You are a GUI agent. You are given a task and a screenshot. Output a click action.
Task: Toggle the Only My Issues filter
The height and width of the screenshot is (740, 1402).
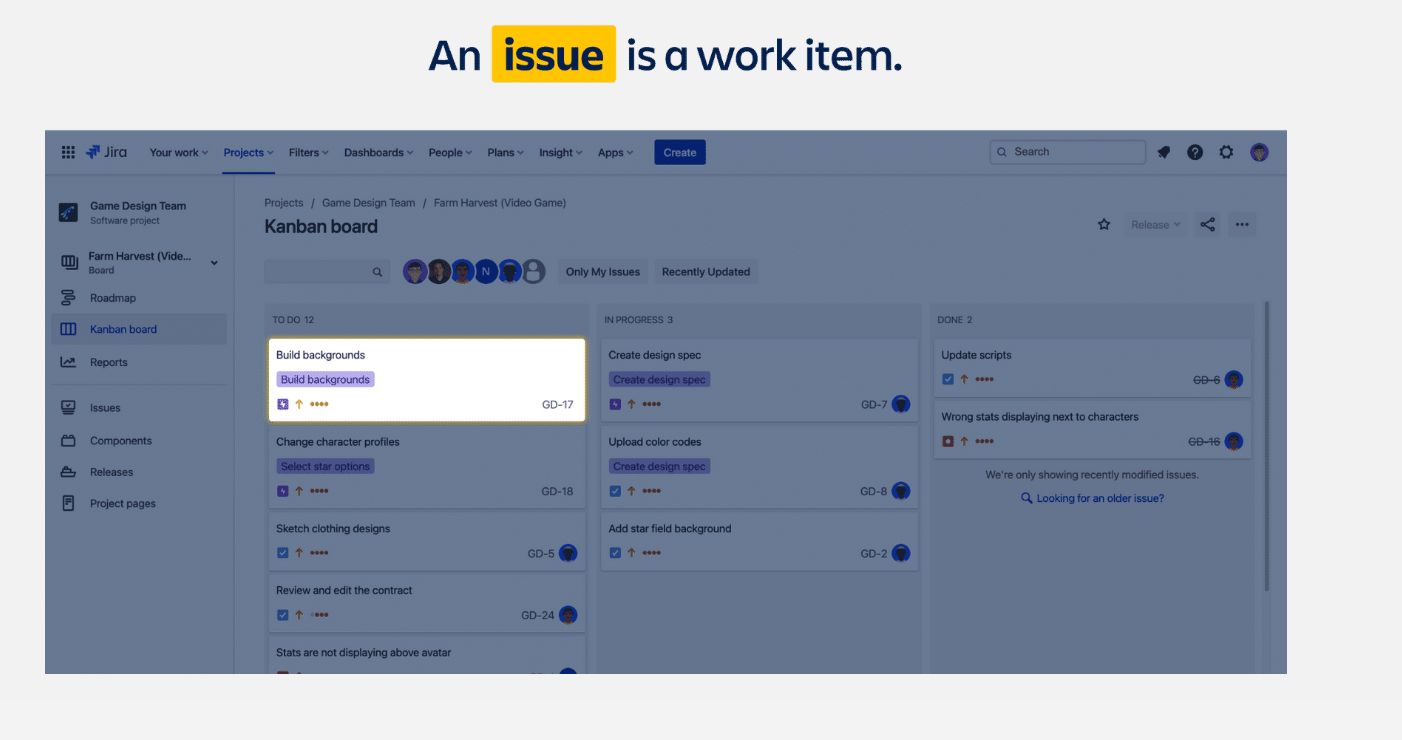tap(603, 271)
